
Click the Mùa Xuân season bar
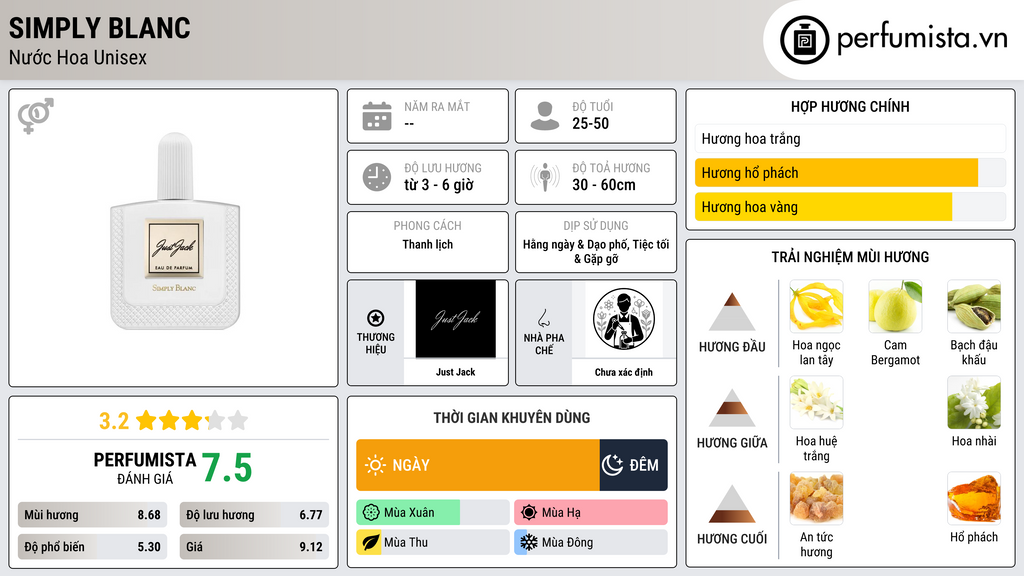pos(433,513)
